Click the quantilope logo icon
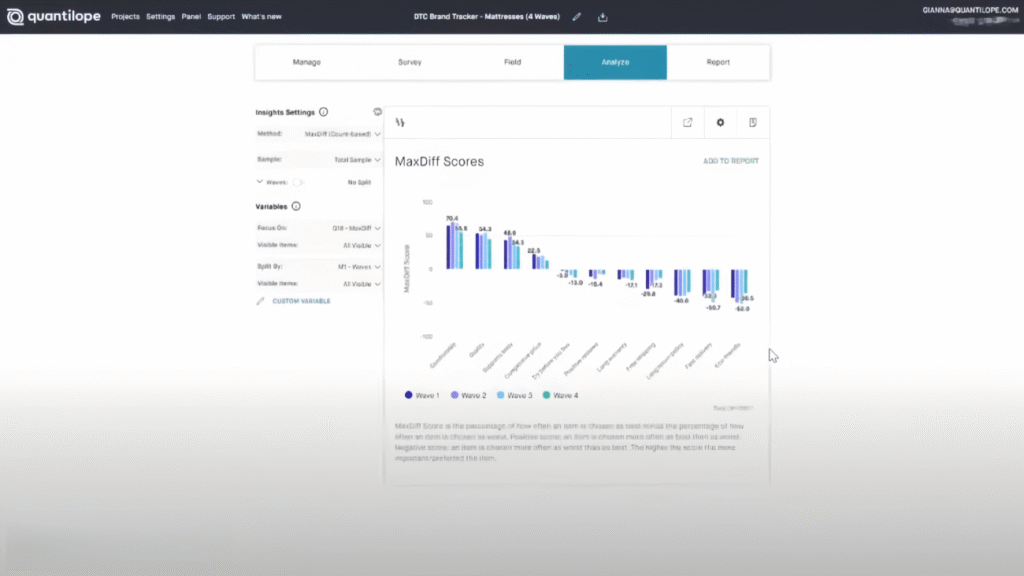 15,17
